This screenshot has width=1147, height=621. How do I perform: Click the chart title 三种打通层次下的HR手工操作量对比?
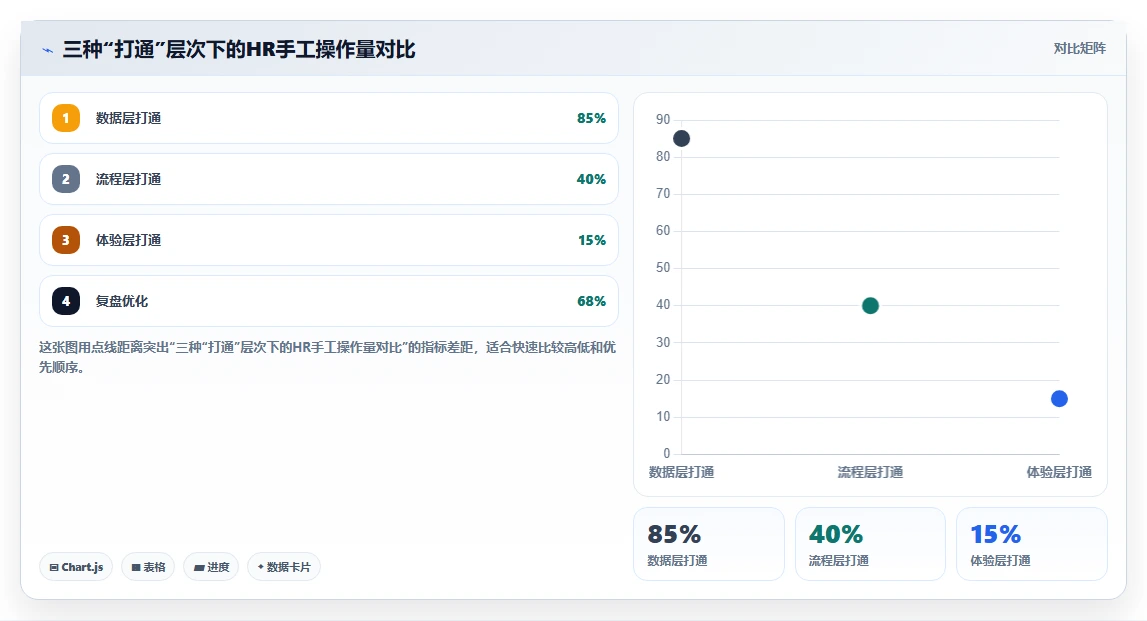click(x=239, y=50)
